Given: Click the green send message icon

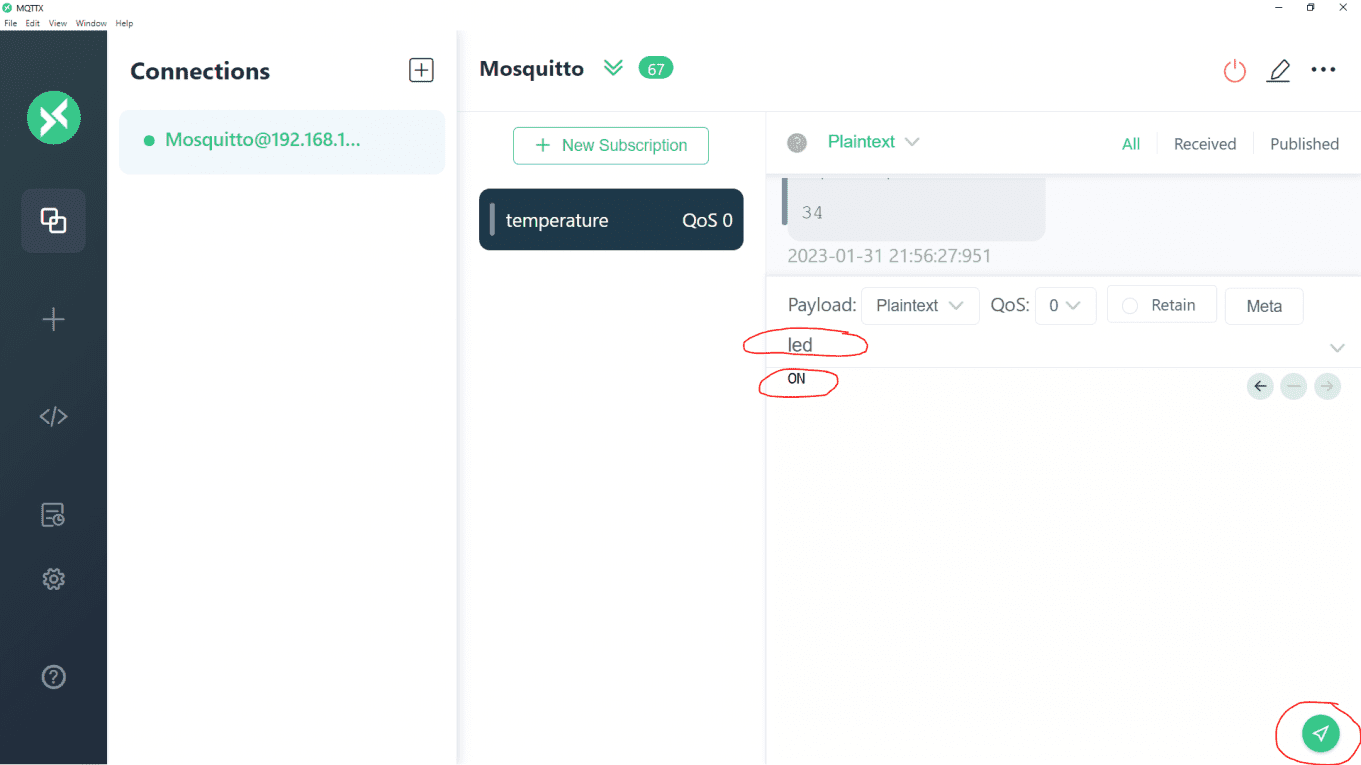Looking at the screenshot, I should tap(1320, 733).
